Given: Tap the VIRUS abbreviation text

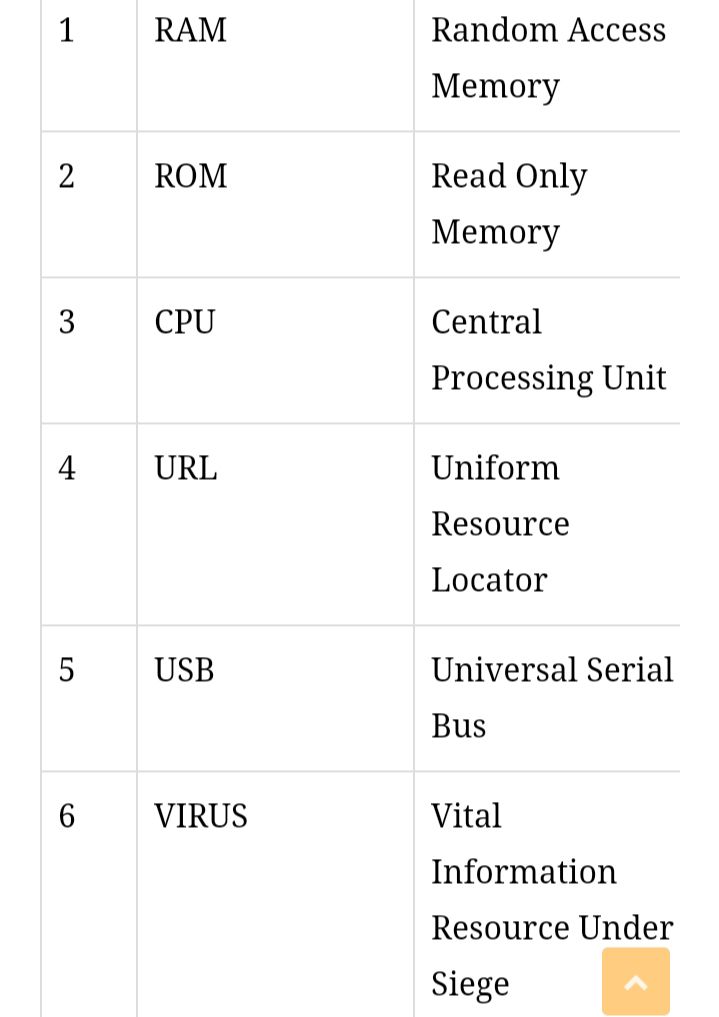Looking at the screenshot, I should click(200, 816).
